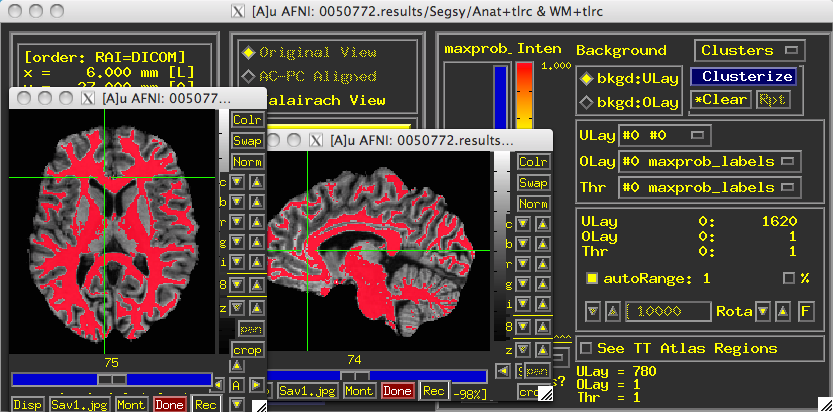Click pan right arrow beside A in axial viewer

[256, 384]
